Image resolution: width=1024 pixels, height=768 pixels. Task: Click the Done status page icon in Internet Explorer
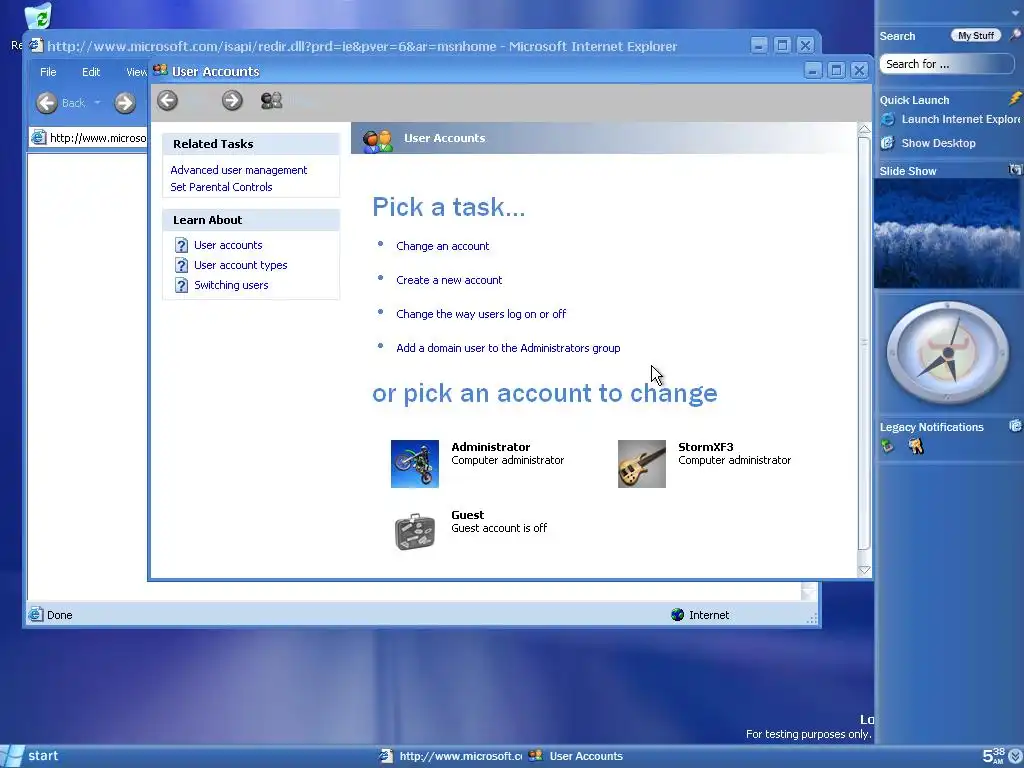(x=36, y=615)
